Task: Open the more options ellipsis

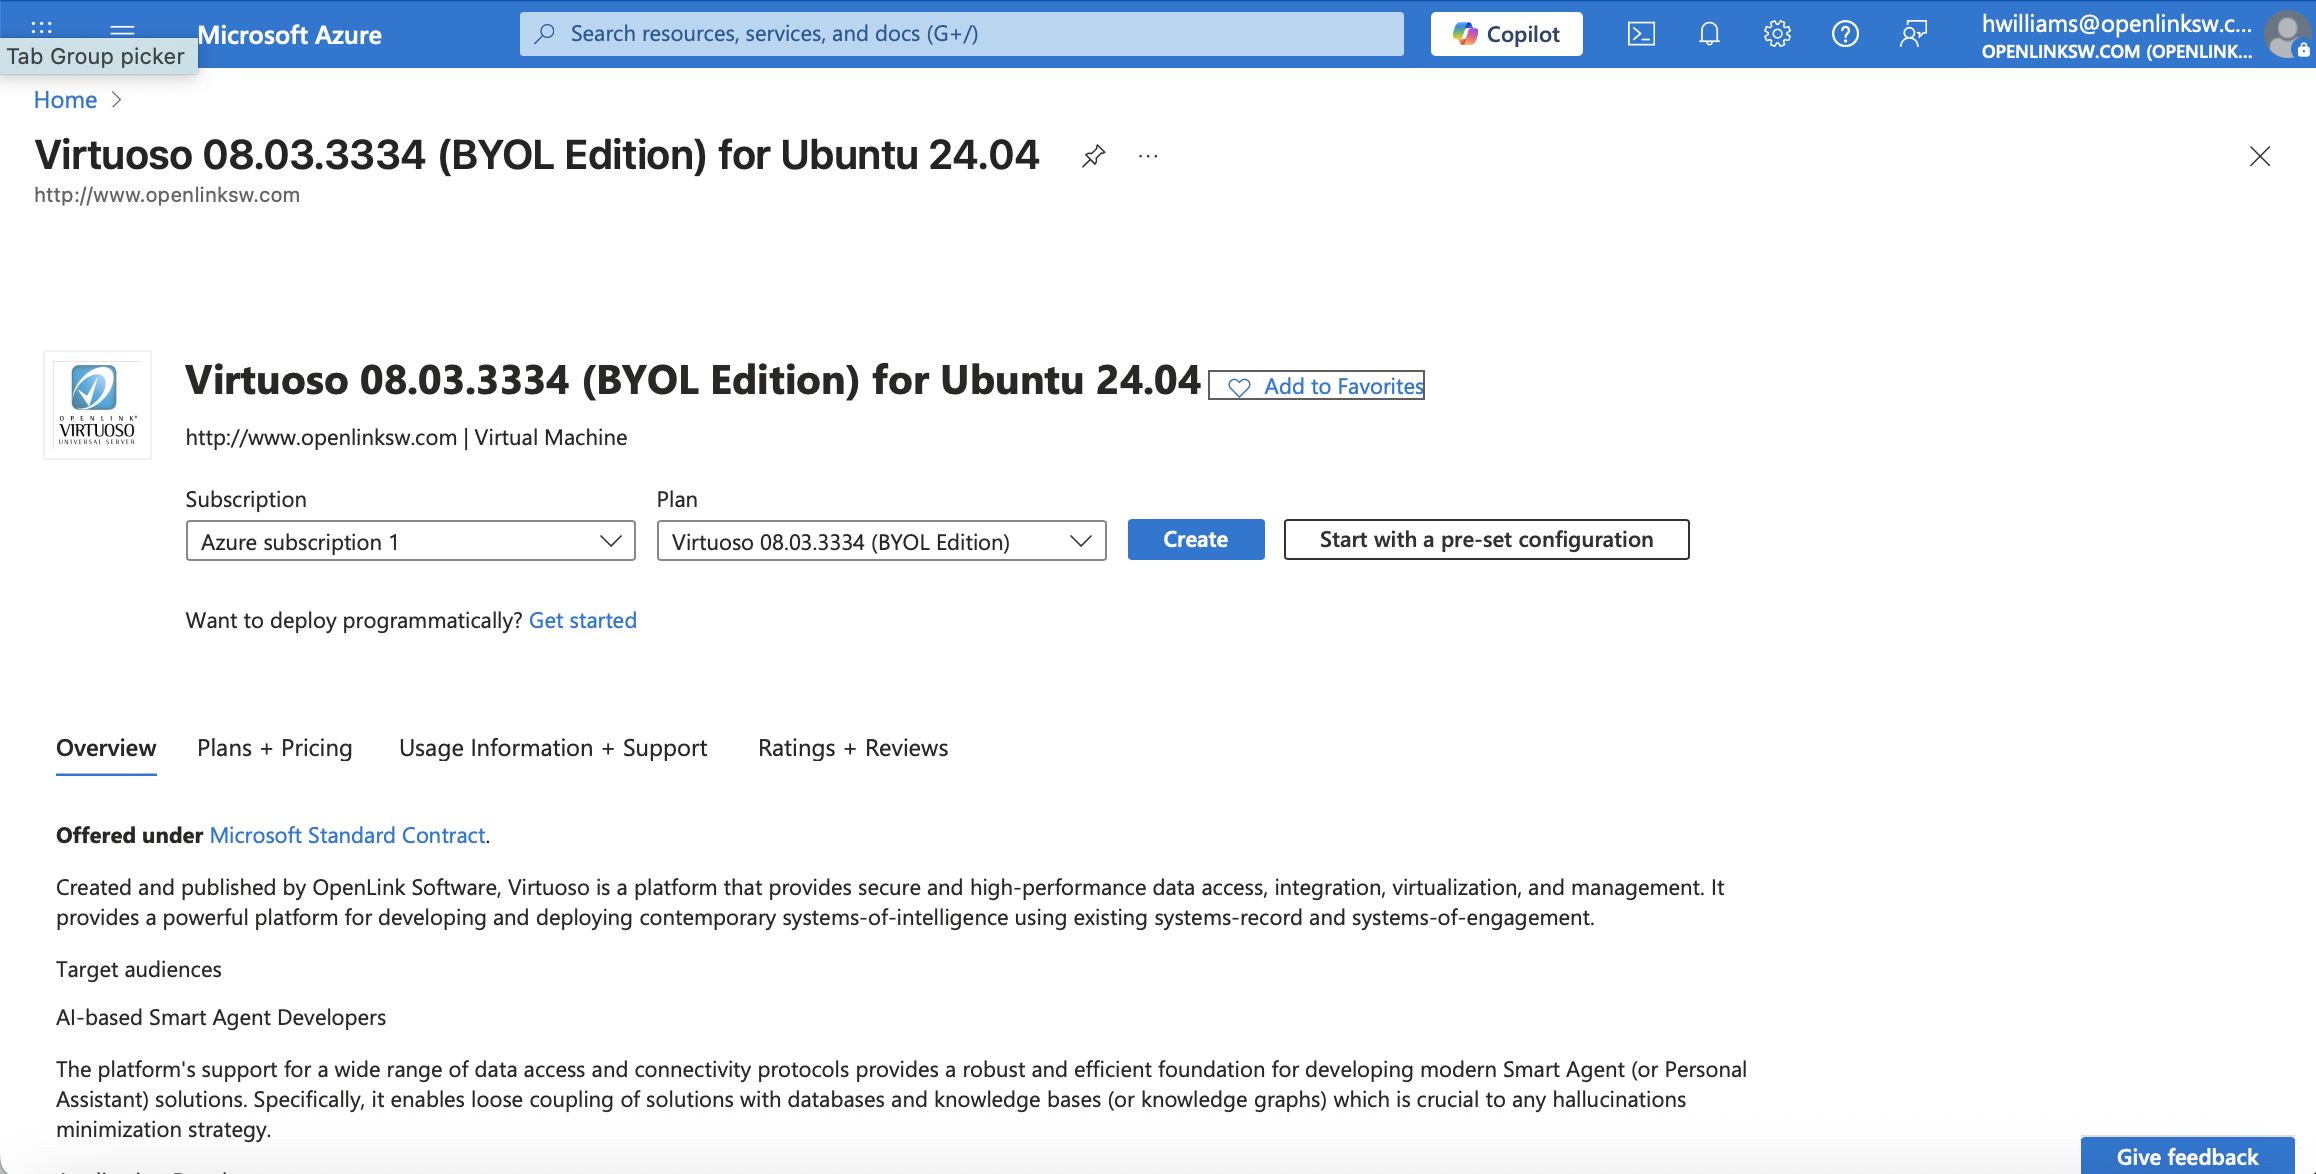Action: click(x=1148, y=156)
